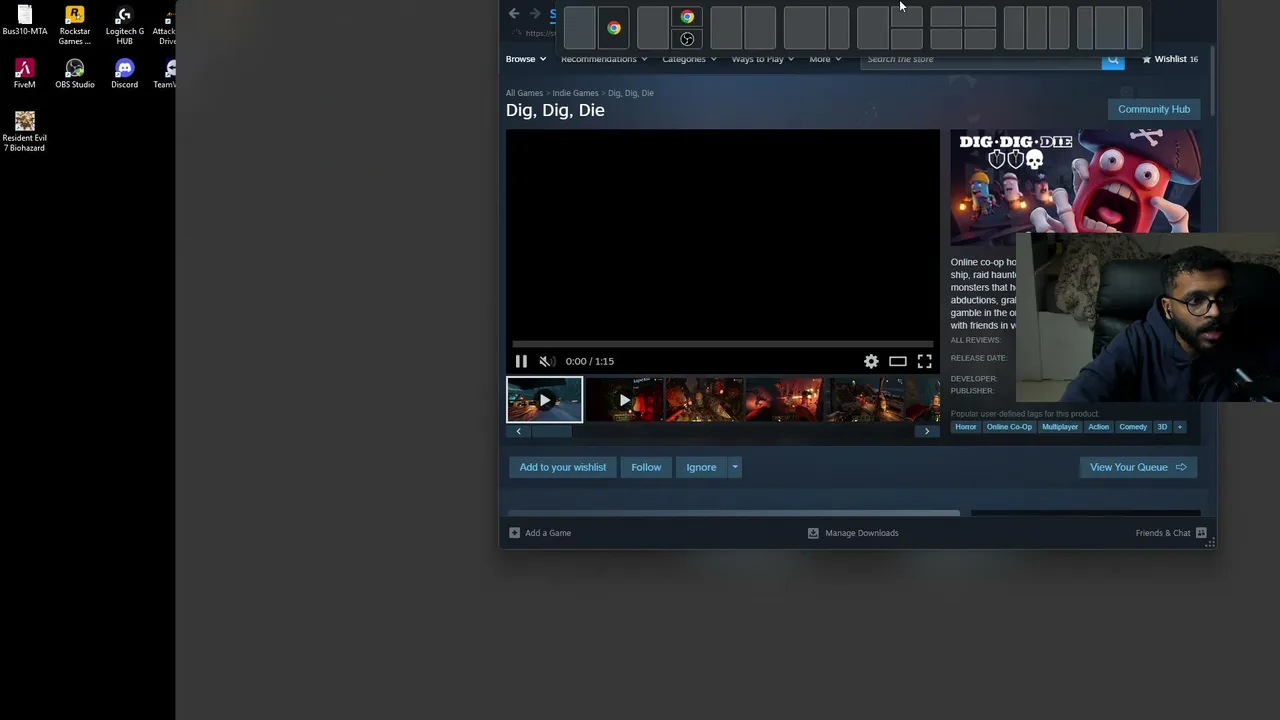The height and width of the screenshot is (720, 1280).
Task: Click the Ignore button
Action: coord(701,467)
